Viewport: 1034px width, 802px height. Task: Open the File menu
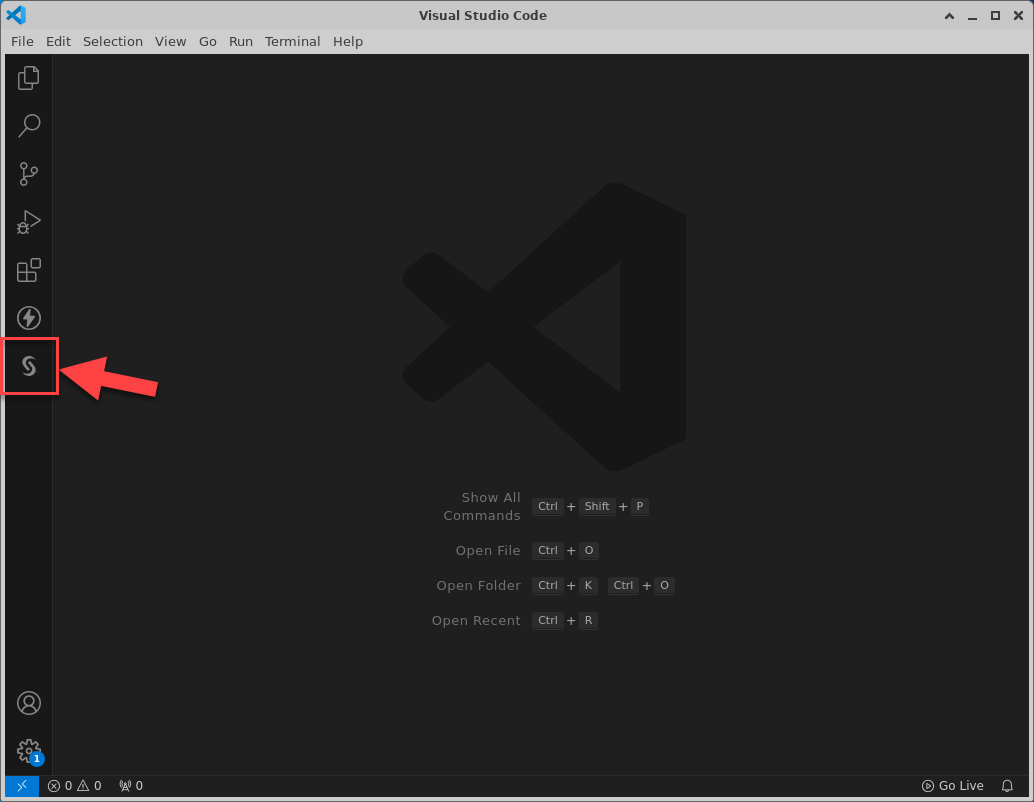pos(22,41)
